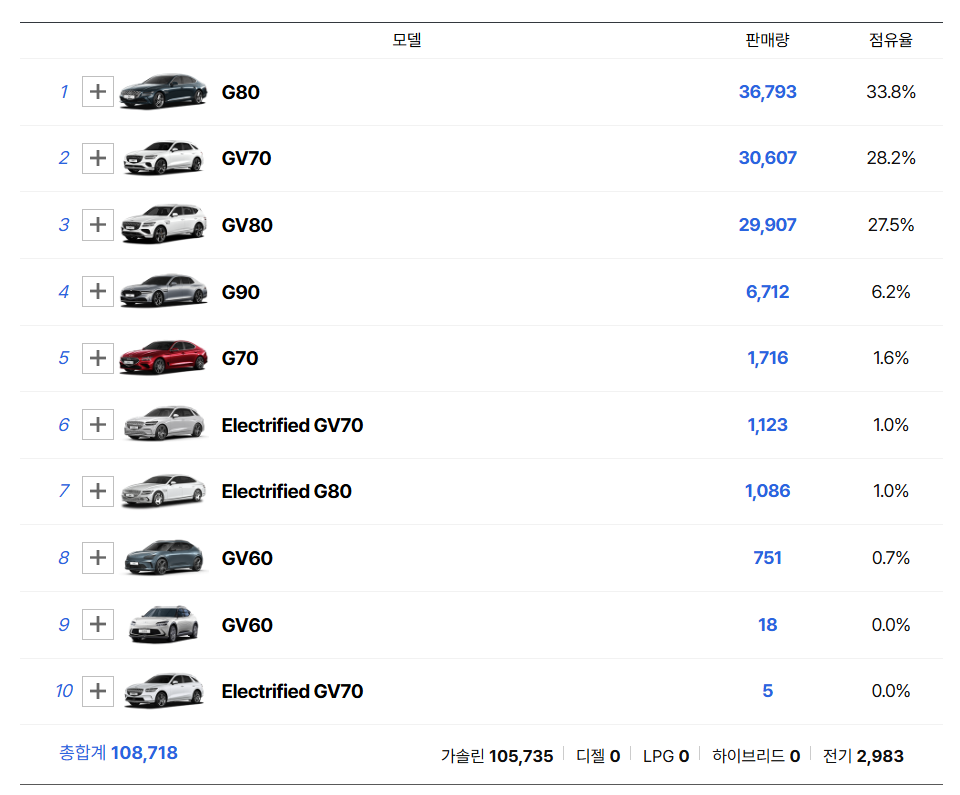This screenshot has height=795, width=960.
Task: Expand rank 10 Electrified GV70 row
Action: coord(98,691)
